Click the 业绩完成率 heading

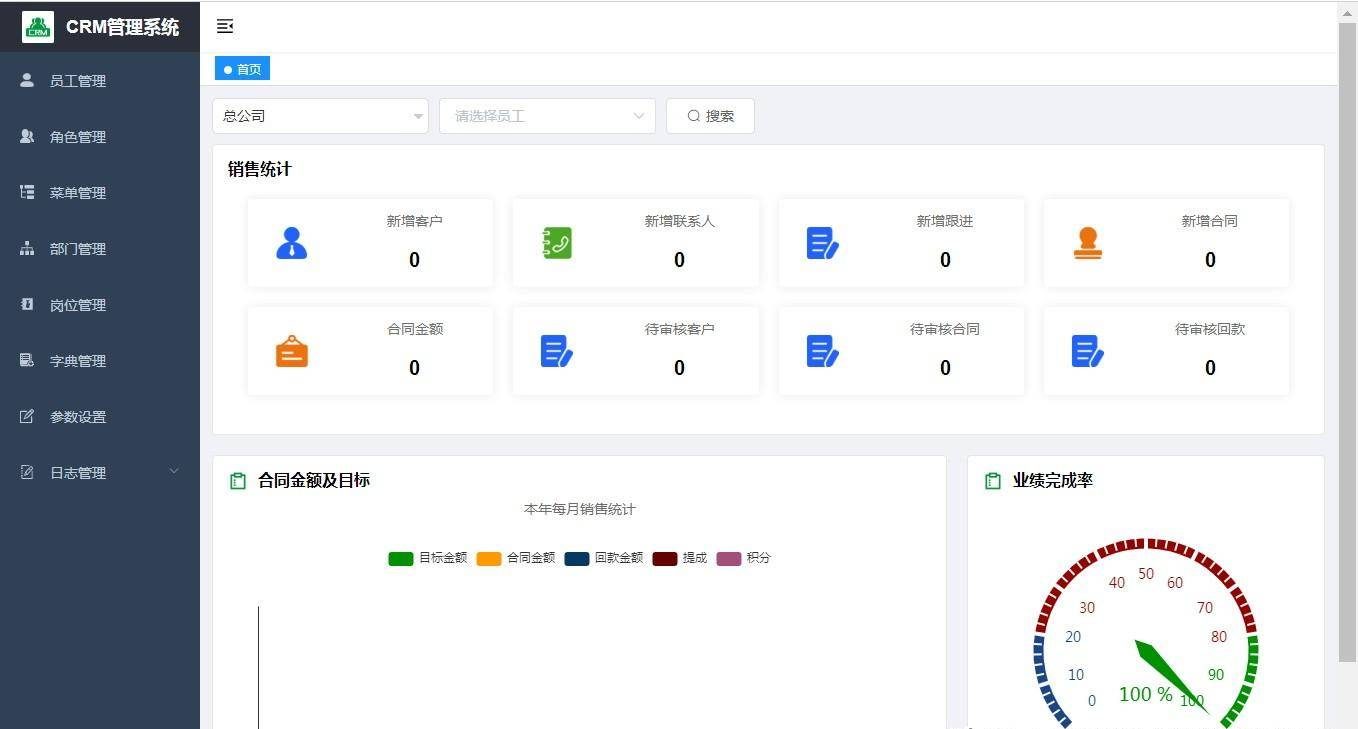pyautogui.click(x=1052, y=481)
